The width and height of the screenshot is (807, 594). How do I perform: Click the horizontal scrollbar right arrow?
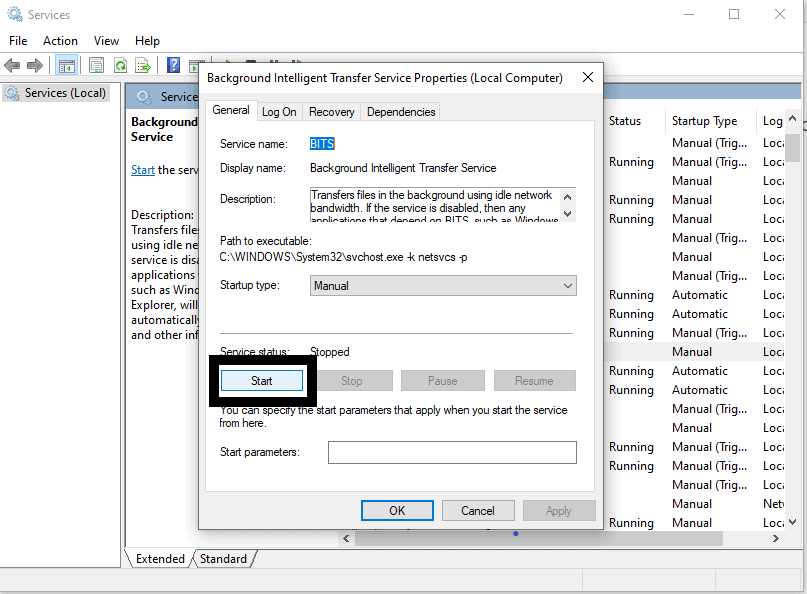coord(776,539)
